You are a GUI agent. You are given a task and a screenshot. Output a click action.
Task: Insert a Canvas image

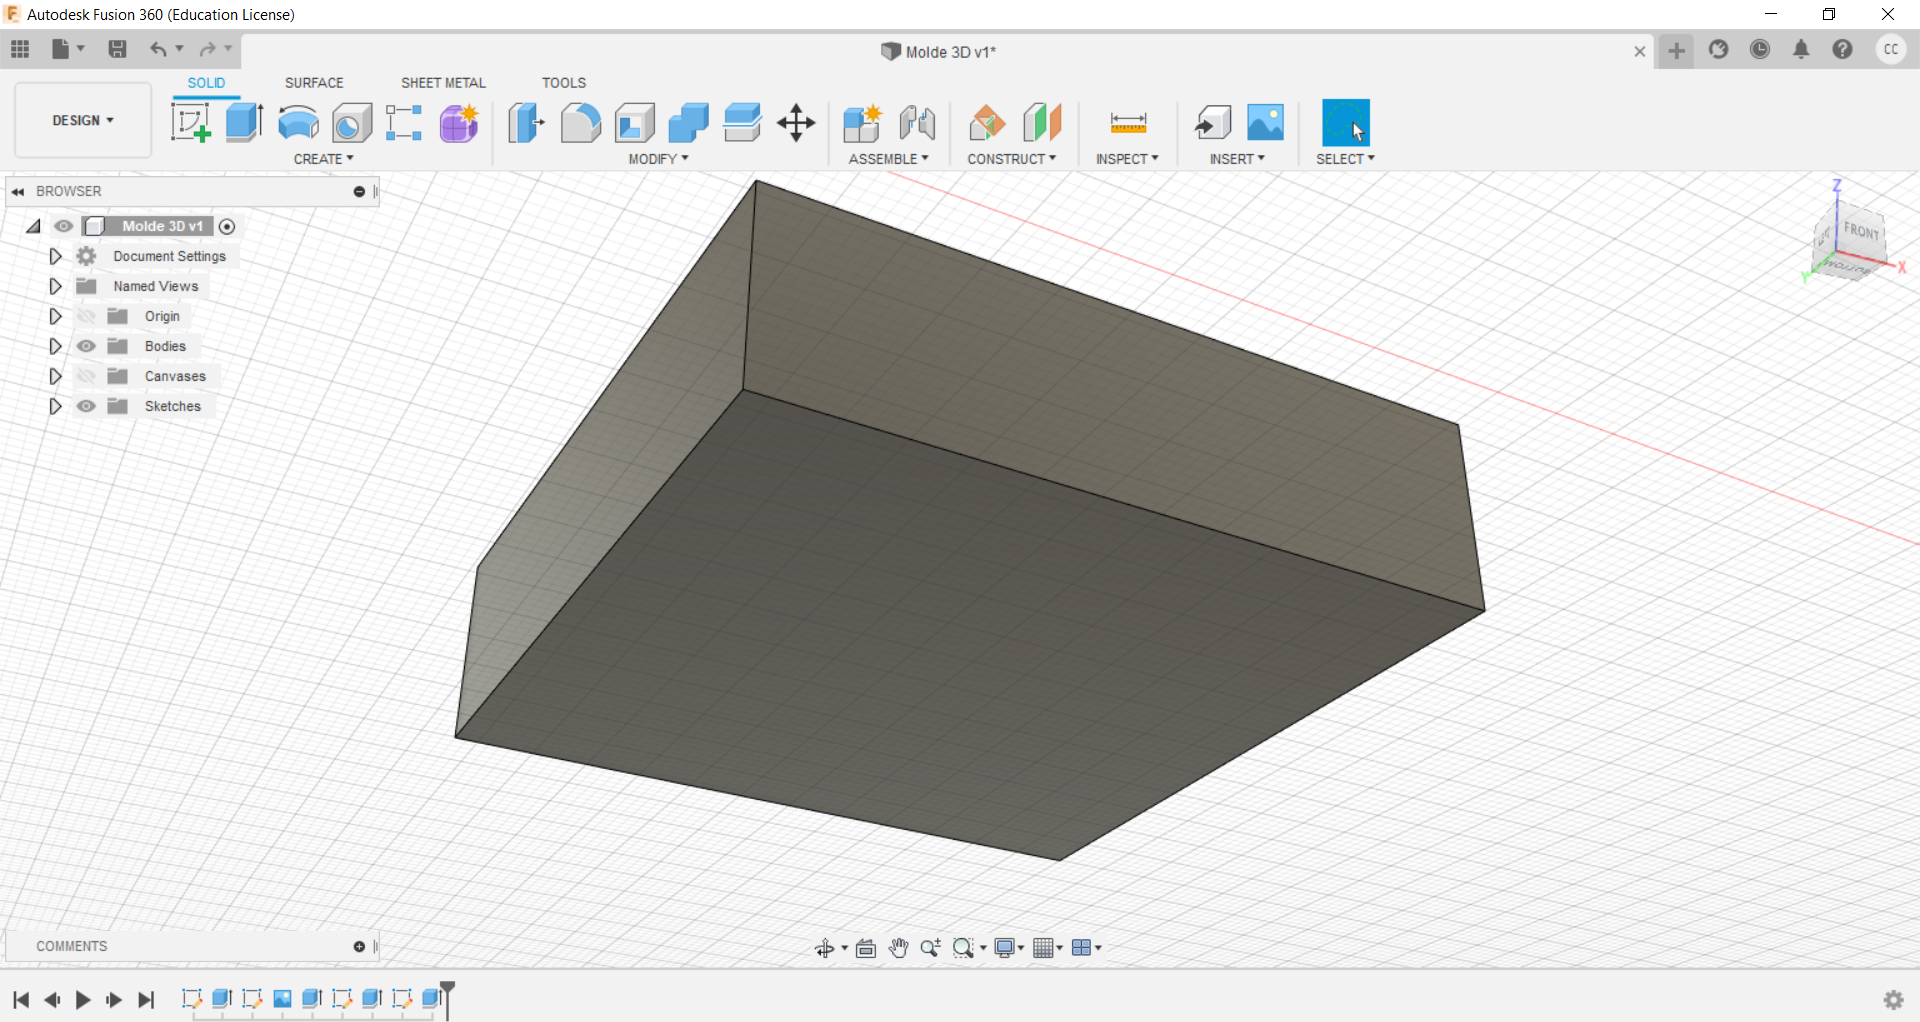(x=1264, y=122)
